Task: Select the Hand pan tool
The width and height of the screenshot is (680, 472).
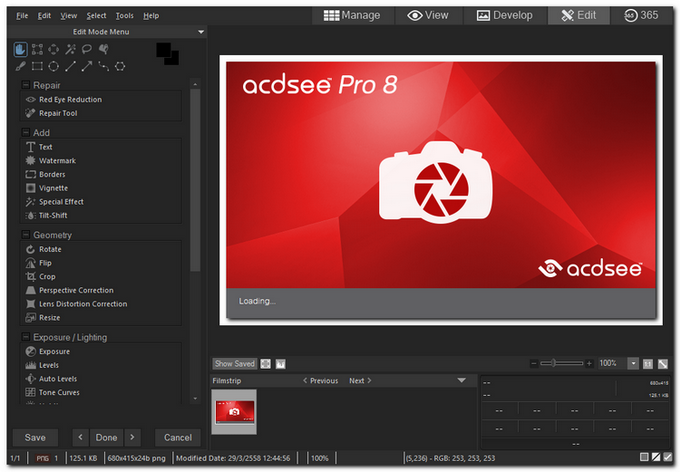Action: pyautogui.click(x=20, y=49)
